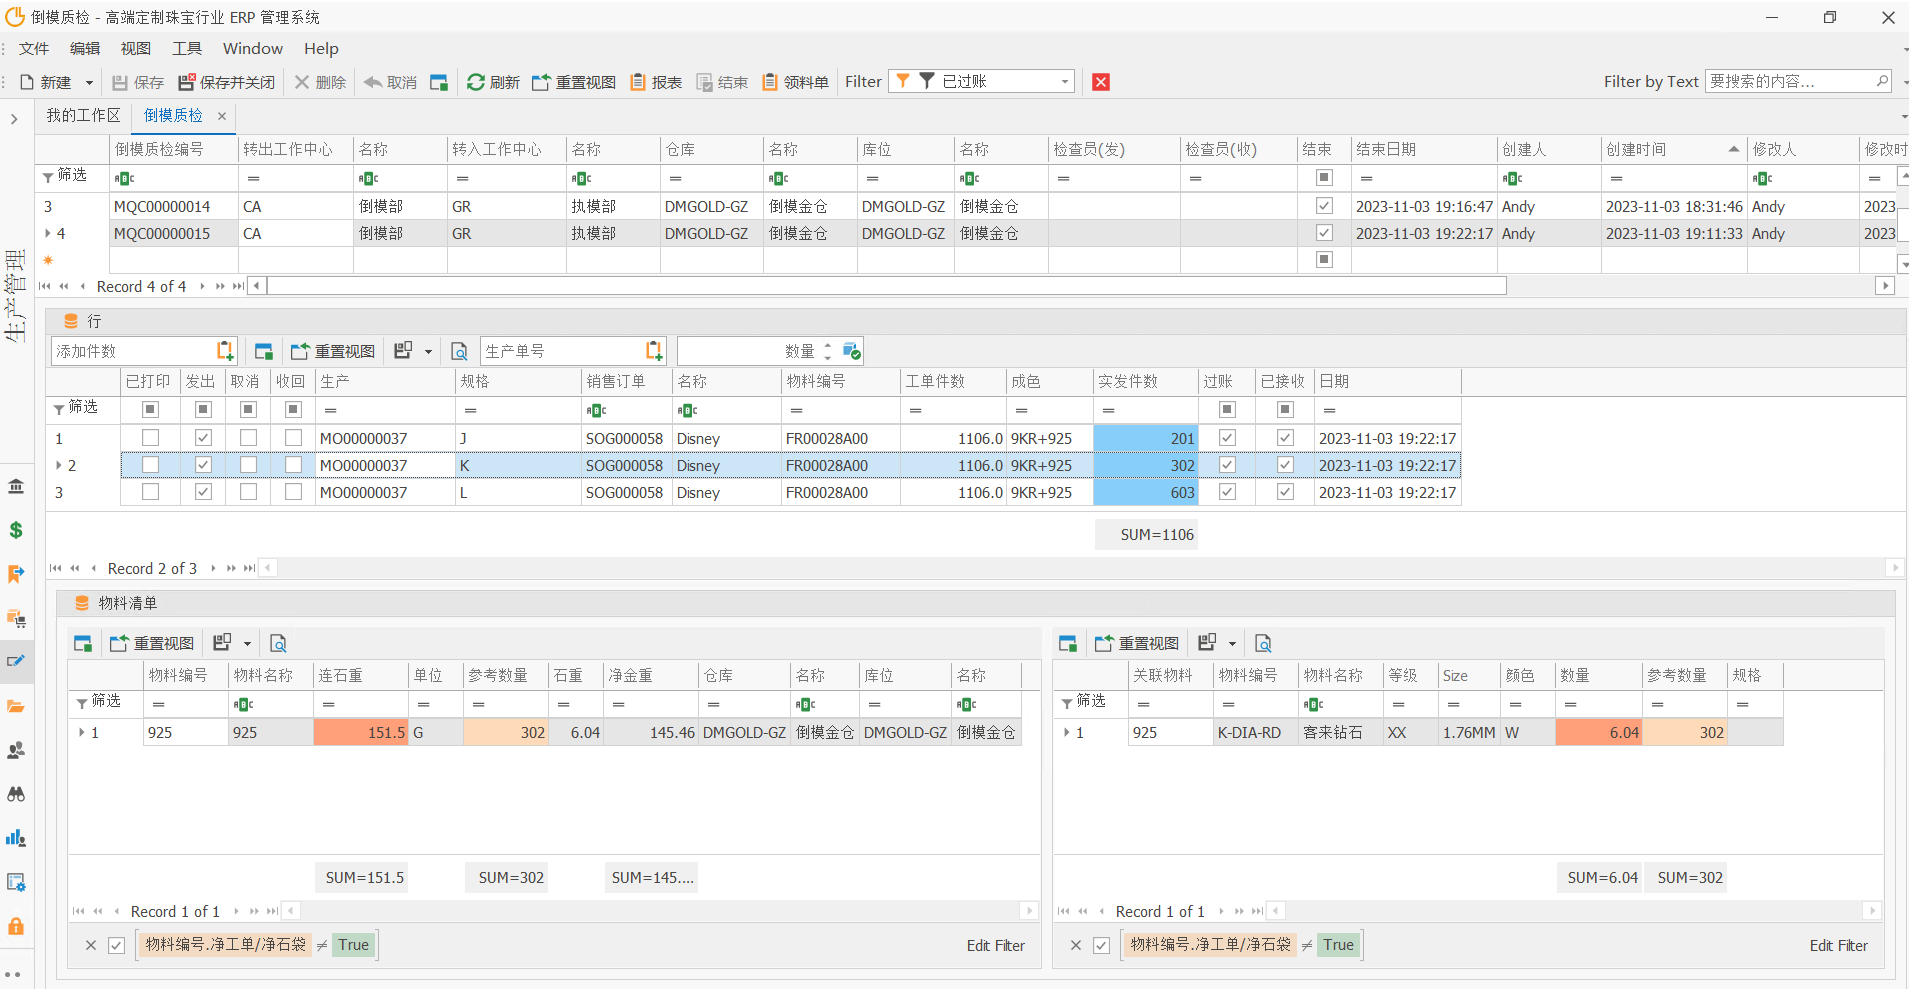Viewport: 1909px width, 989px height.
Task: Click the 领料单 picking list icon
Action: [x=770, y=82]
